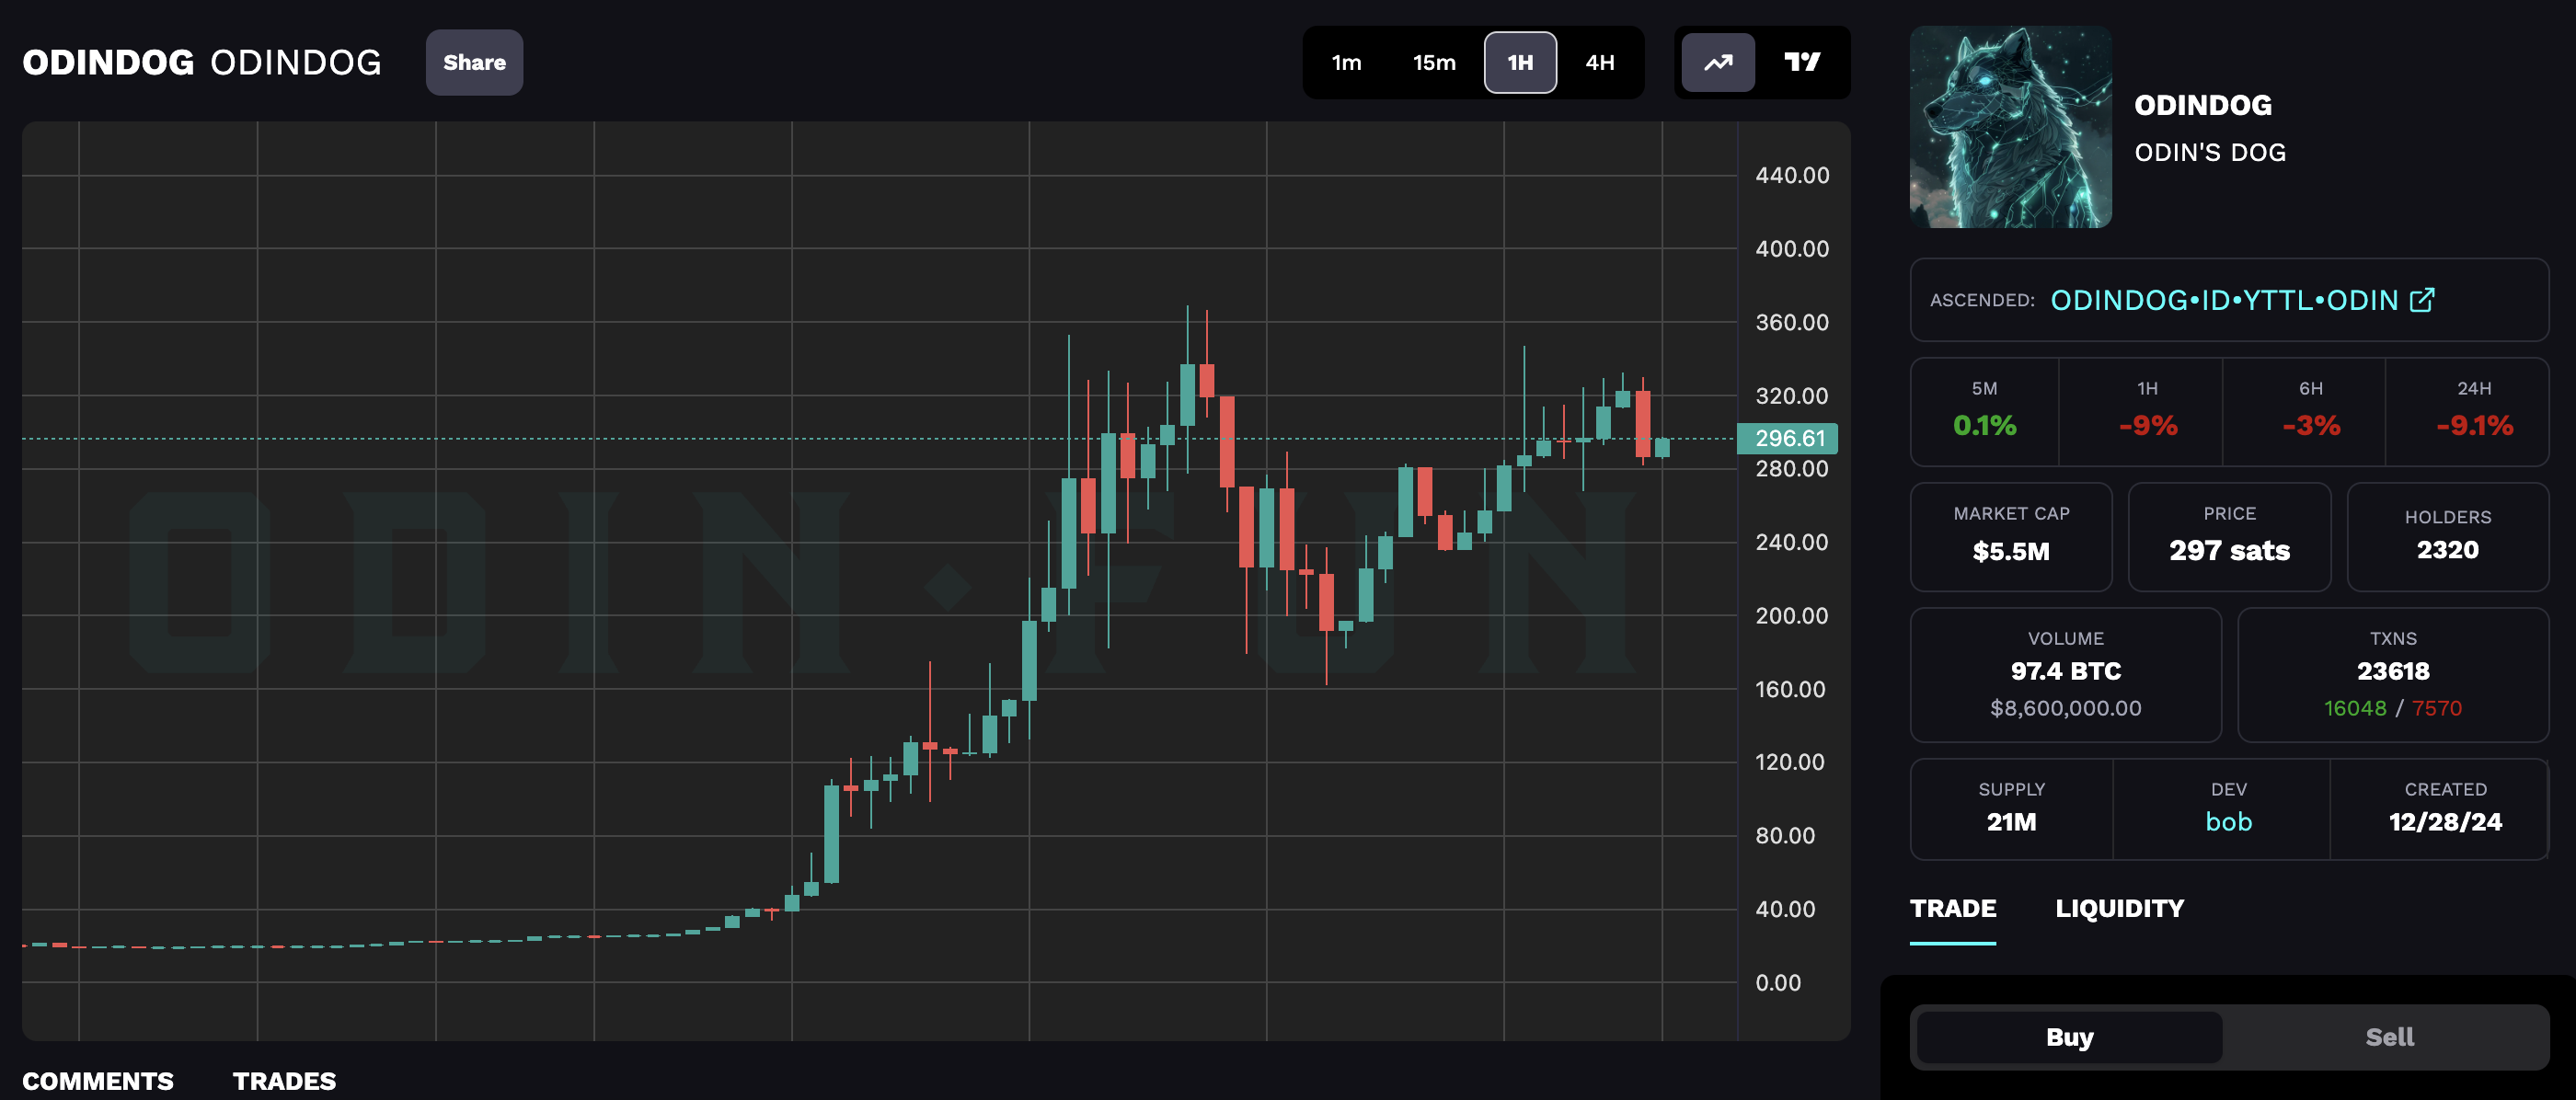Image resolution: width=2576 pixels, height=1100 pixels.
Task: Select the TRADE tab
Action: (1952, 908)
